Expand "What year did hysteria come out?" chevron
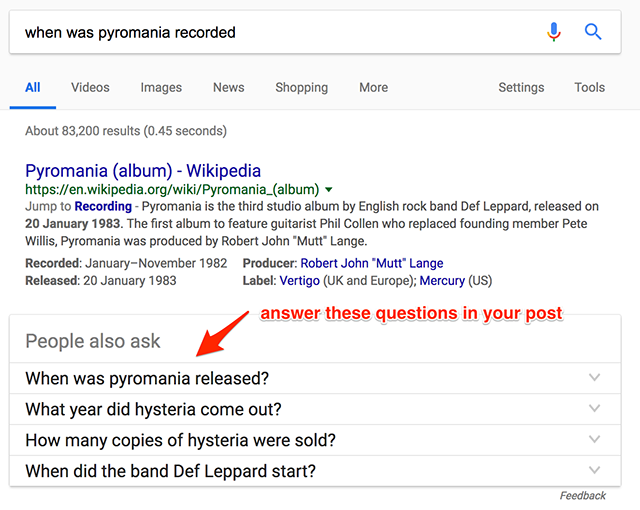Image resolution: width=640 pixels, height=510 pixels. pyautogui.click(x=594, y=408)
